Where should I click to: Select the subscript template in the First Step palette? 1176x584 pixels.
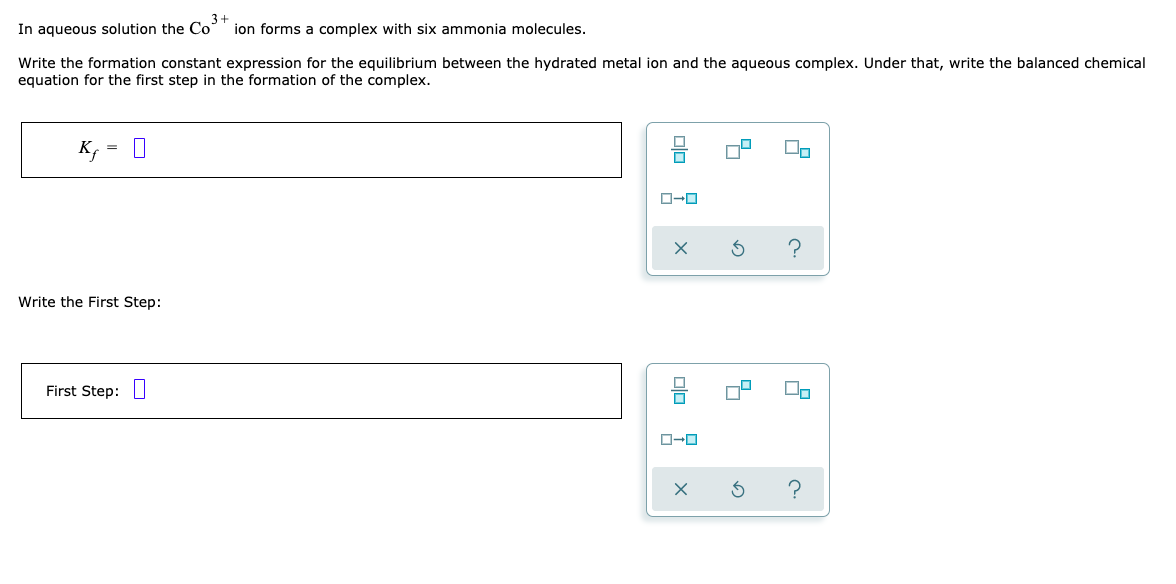pyautogui.click(x=795, y=391)
